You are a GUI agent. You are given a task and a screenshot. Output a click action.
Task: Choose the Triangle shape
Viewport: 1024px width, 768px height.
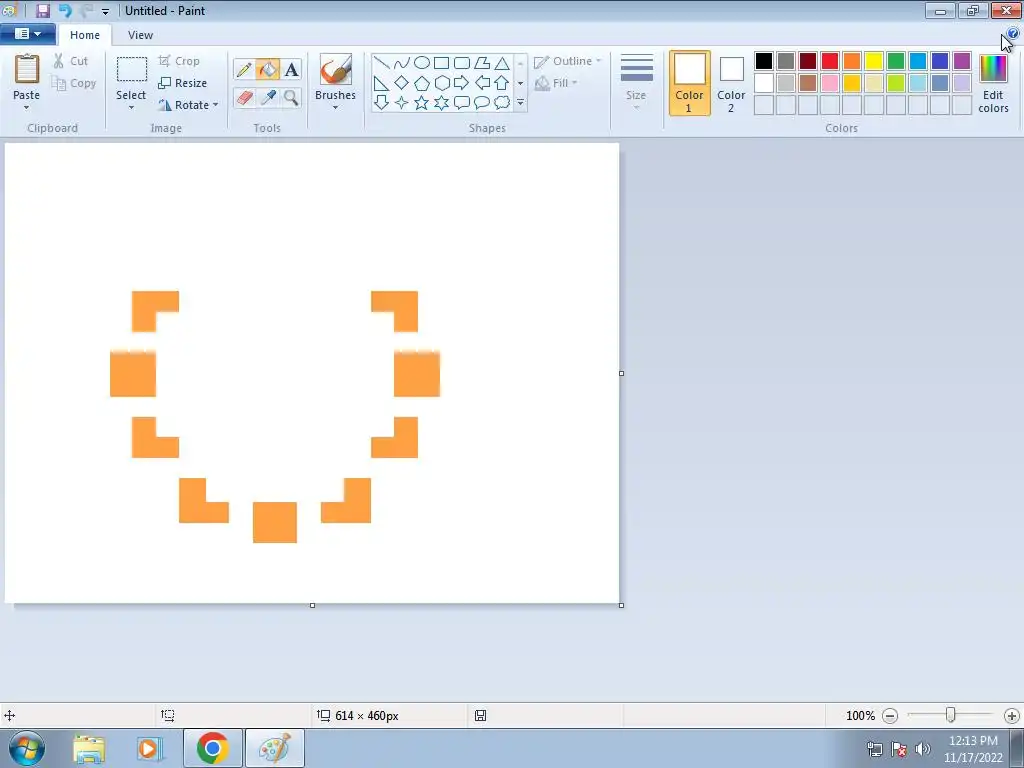coord(502,63)
